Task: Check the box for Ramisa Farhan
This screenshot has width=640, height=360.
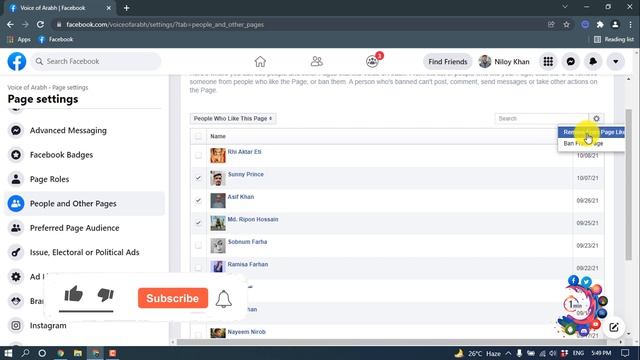Action: click(x=198, y=268)
